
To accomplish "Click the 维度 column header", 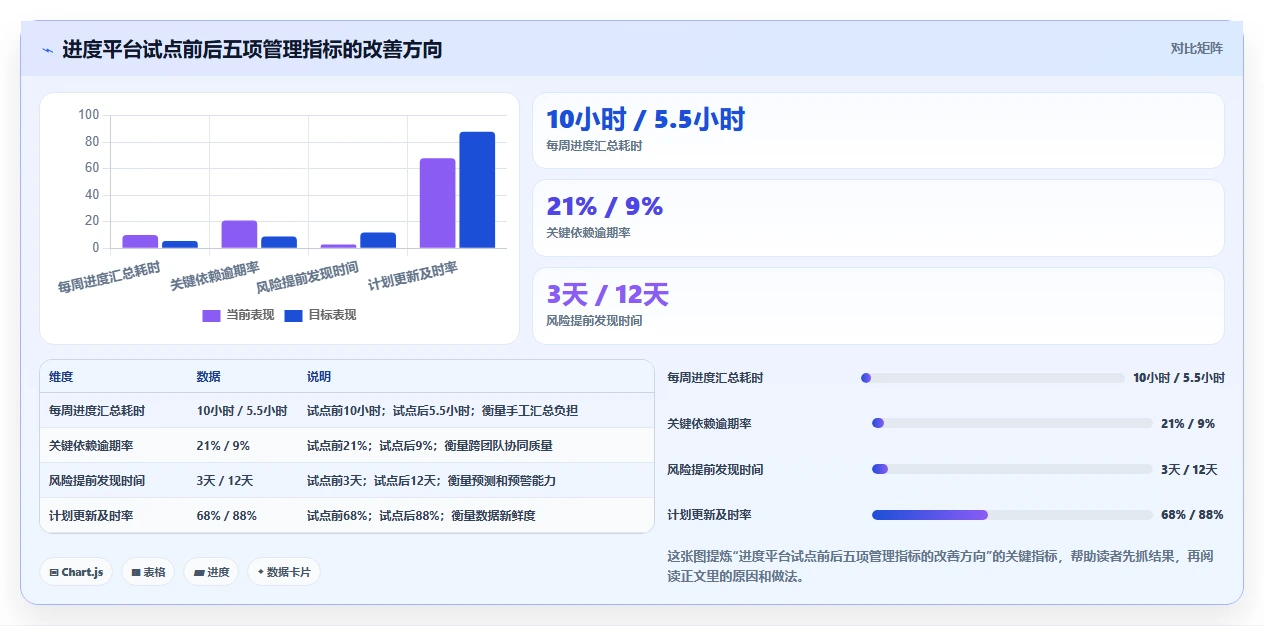I will click(x=61, y=377).
